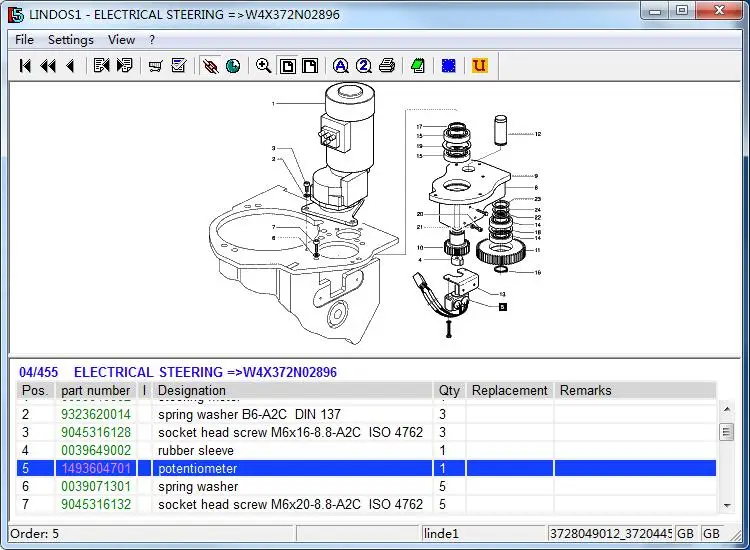Click the magnifier icon with letter A
The image size is (750, 550).
click(341, 66)
